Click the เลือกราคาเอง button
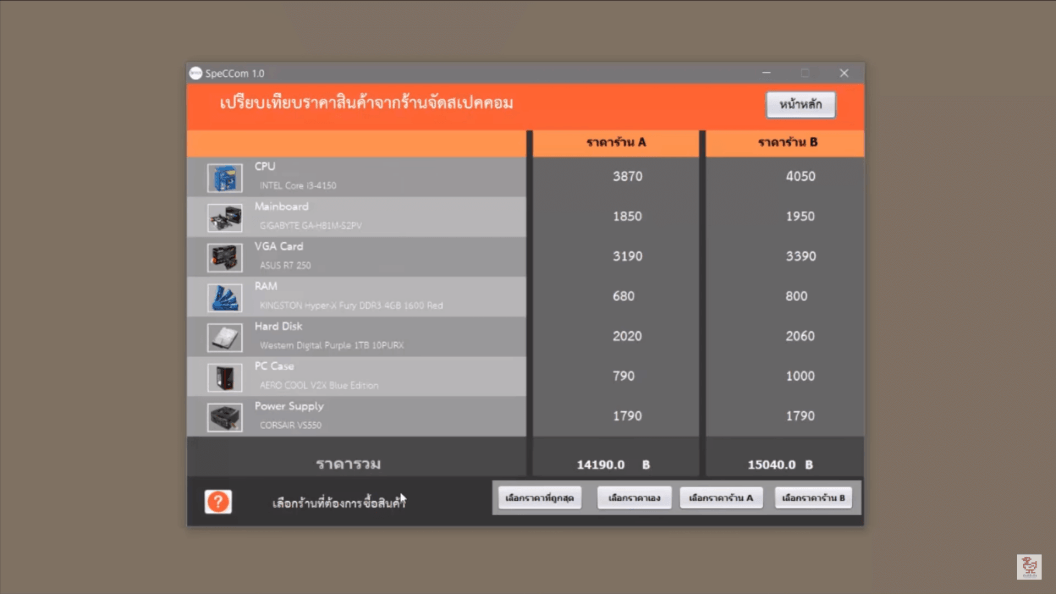 click(634, 498)
